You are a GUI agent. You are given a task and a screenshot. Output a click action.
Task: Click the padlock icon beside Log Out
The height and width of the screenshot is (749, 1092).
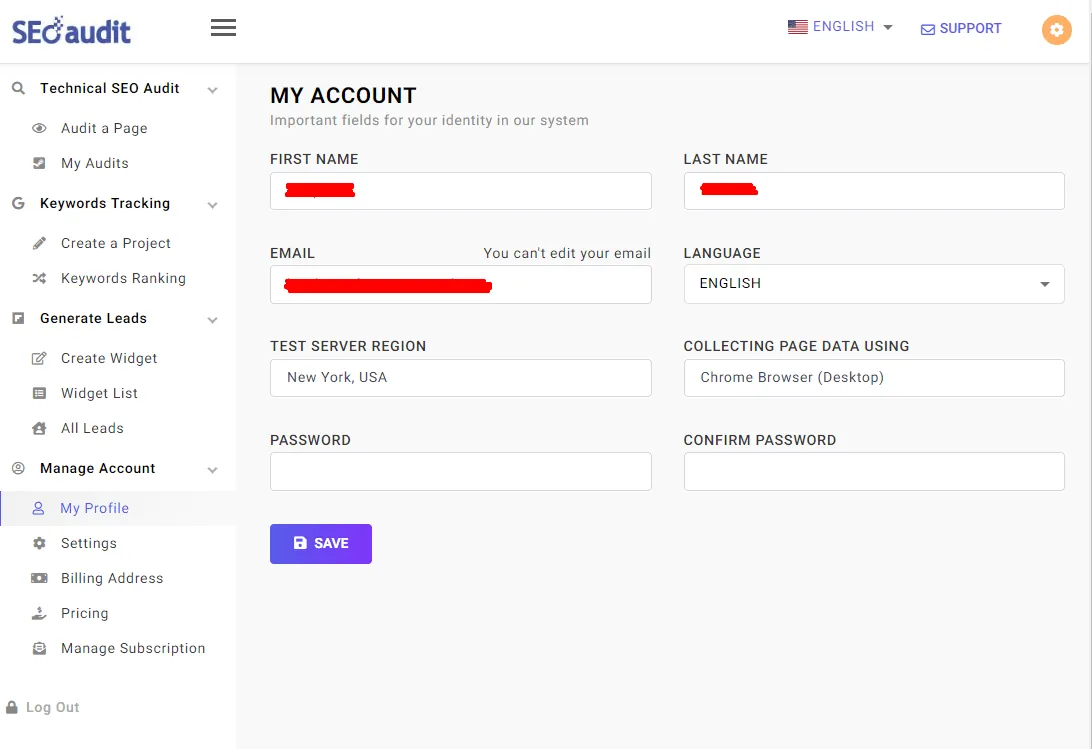(12, 707)
